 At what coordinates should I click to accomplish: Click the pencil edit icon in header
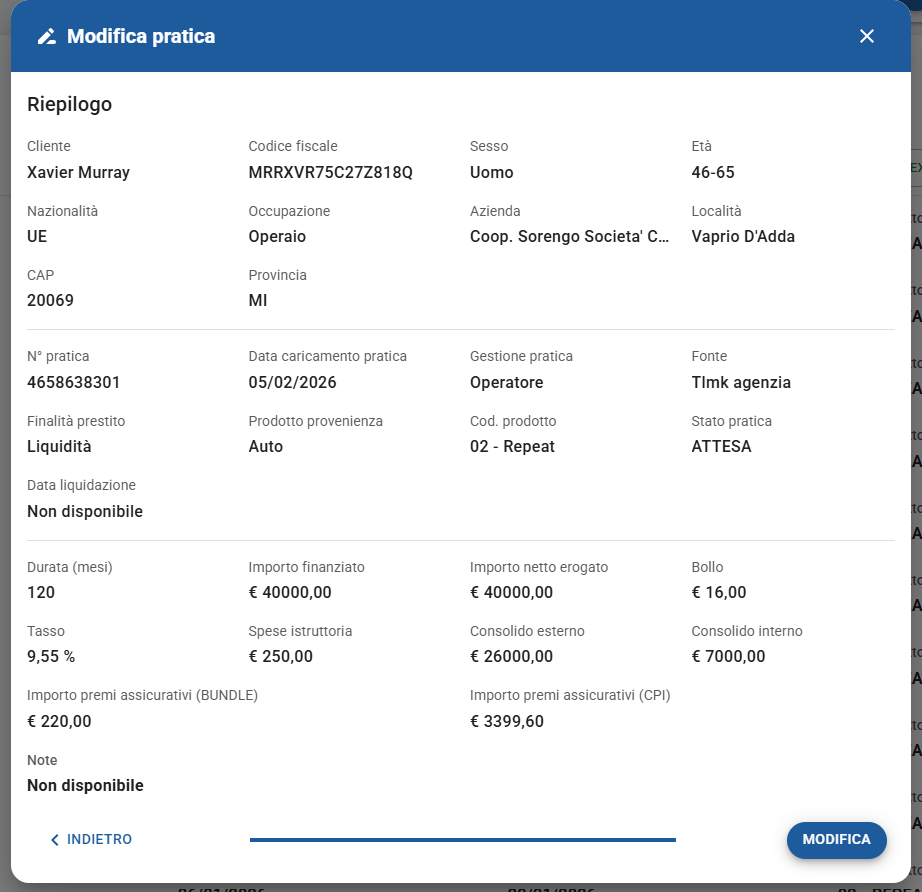point(46,37)
